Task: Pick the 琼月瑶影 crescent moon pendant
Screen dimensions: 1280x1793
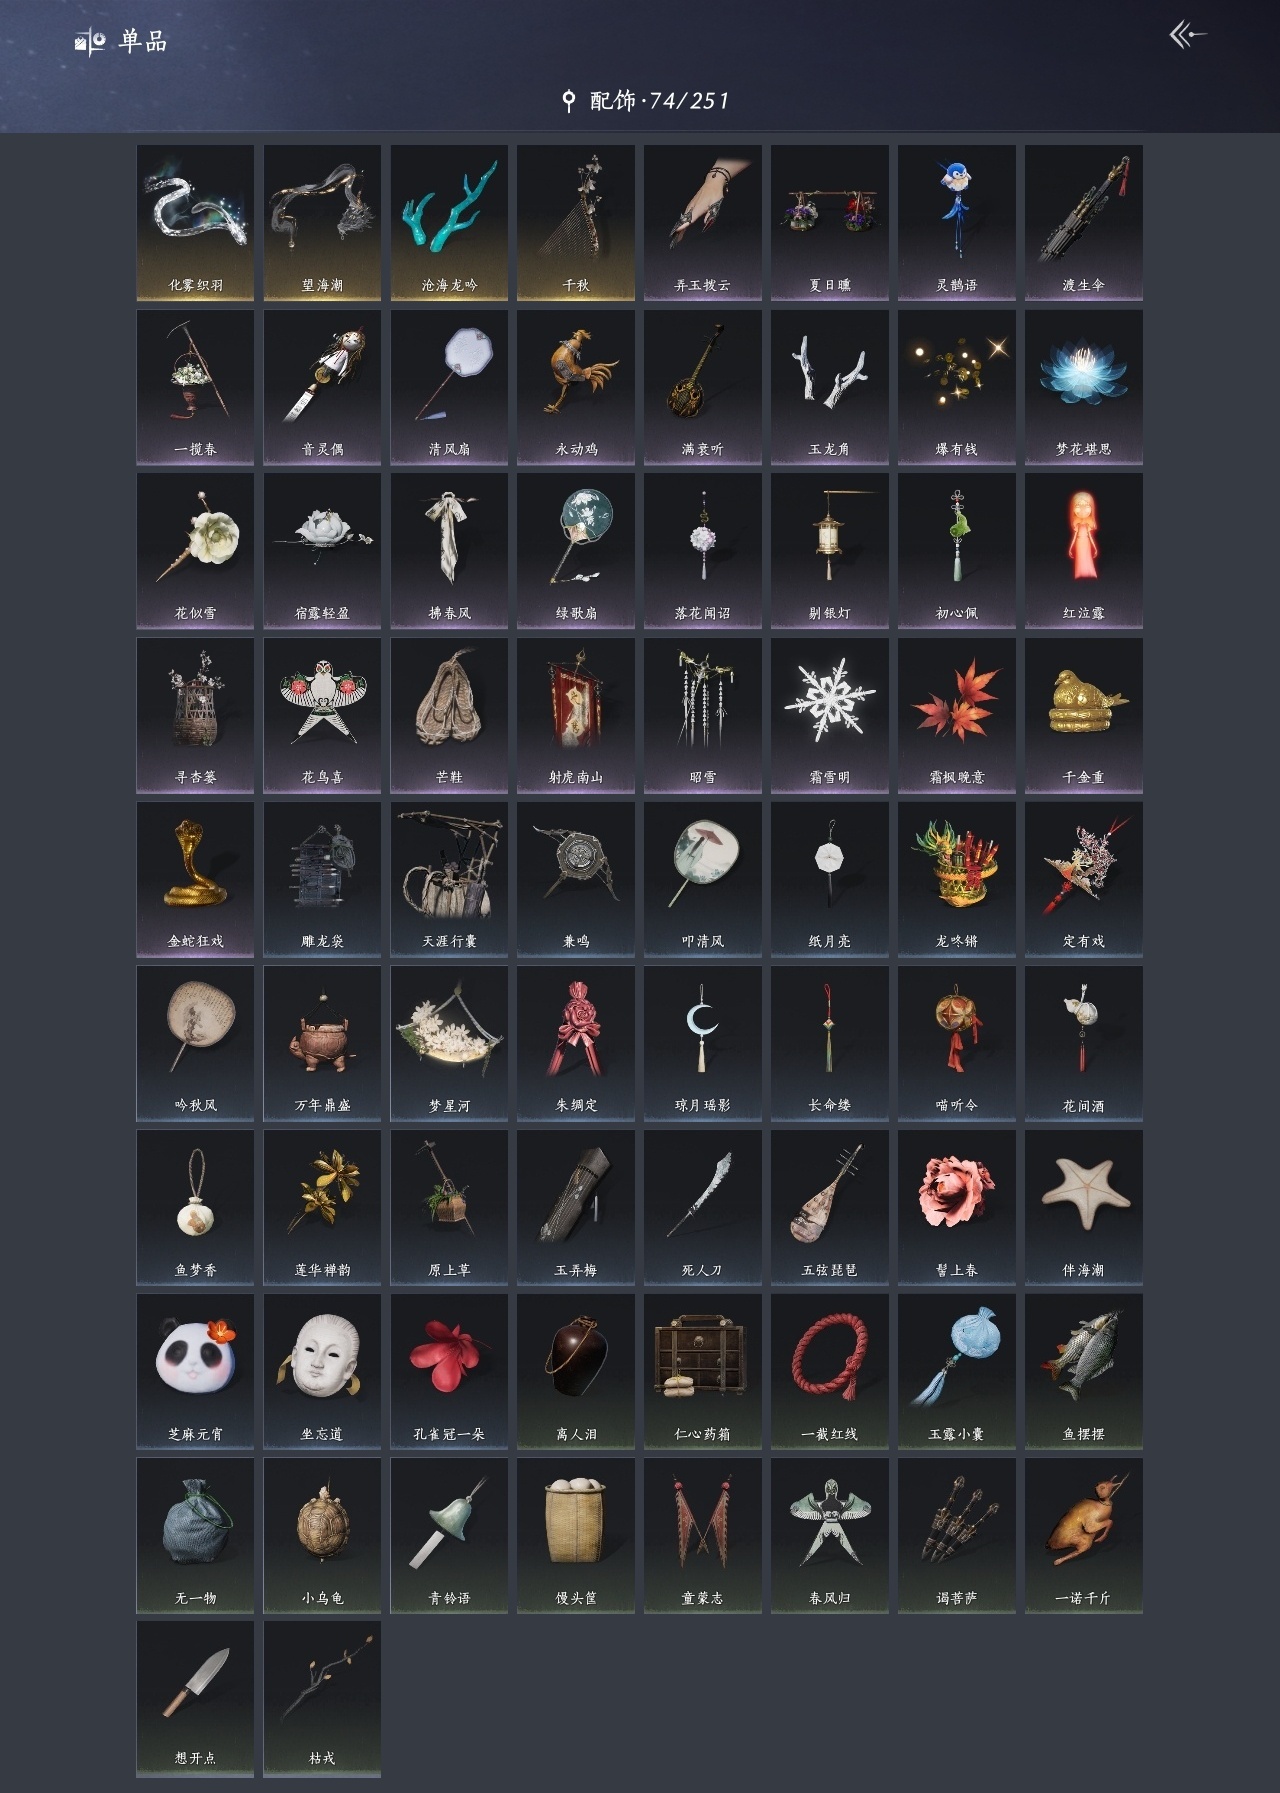Action: point(702,1044)
